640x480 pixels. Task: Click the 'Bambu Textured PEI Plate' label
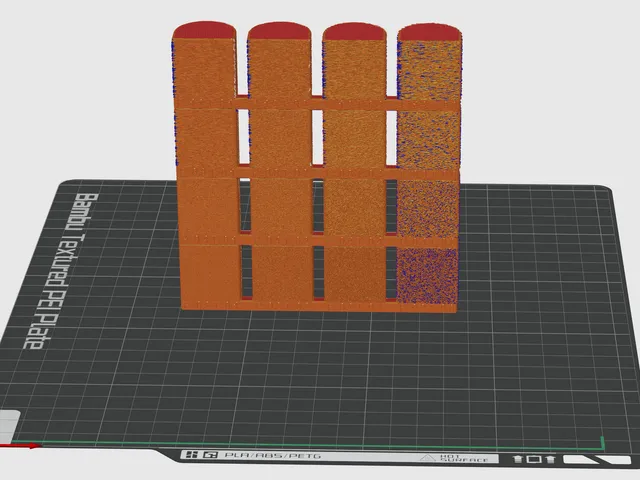[x=60, y=271]
